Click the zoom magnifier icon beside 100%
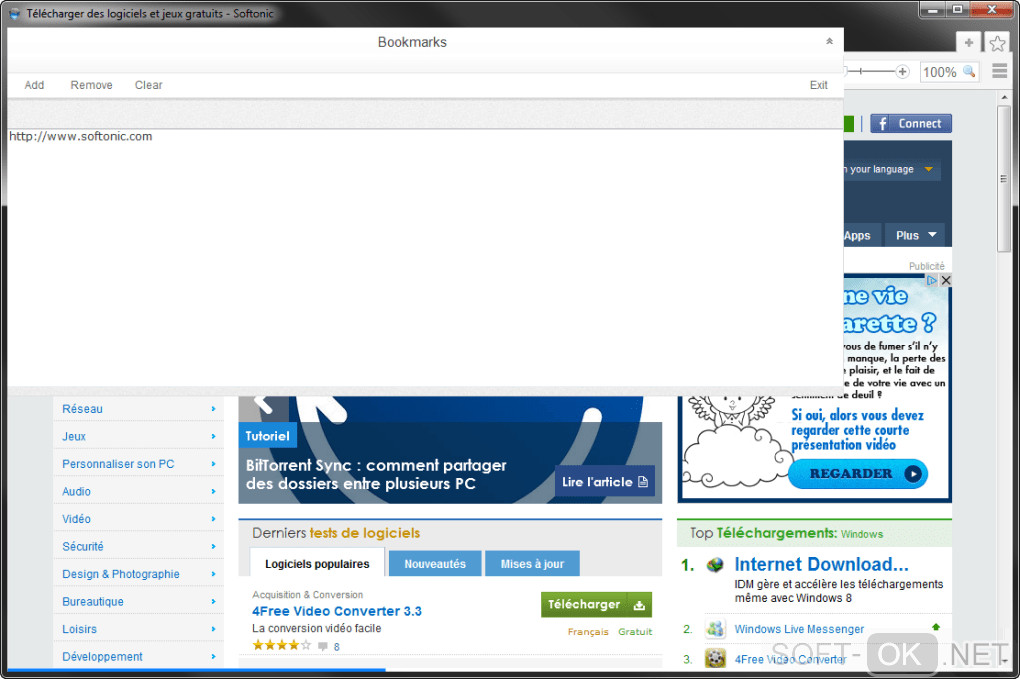Image resolution: width=1020 pixels, height=679 pixels. tap(969, 72)
